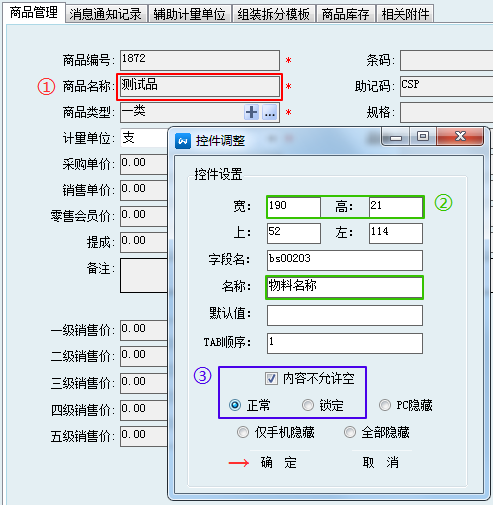Select the 正常 radio option
The height and width of the screenshot is (505, 493).
(235, 405)
